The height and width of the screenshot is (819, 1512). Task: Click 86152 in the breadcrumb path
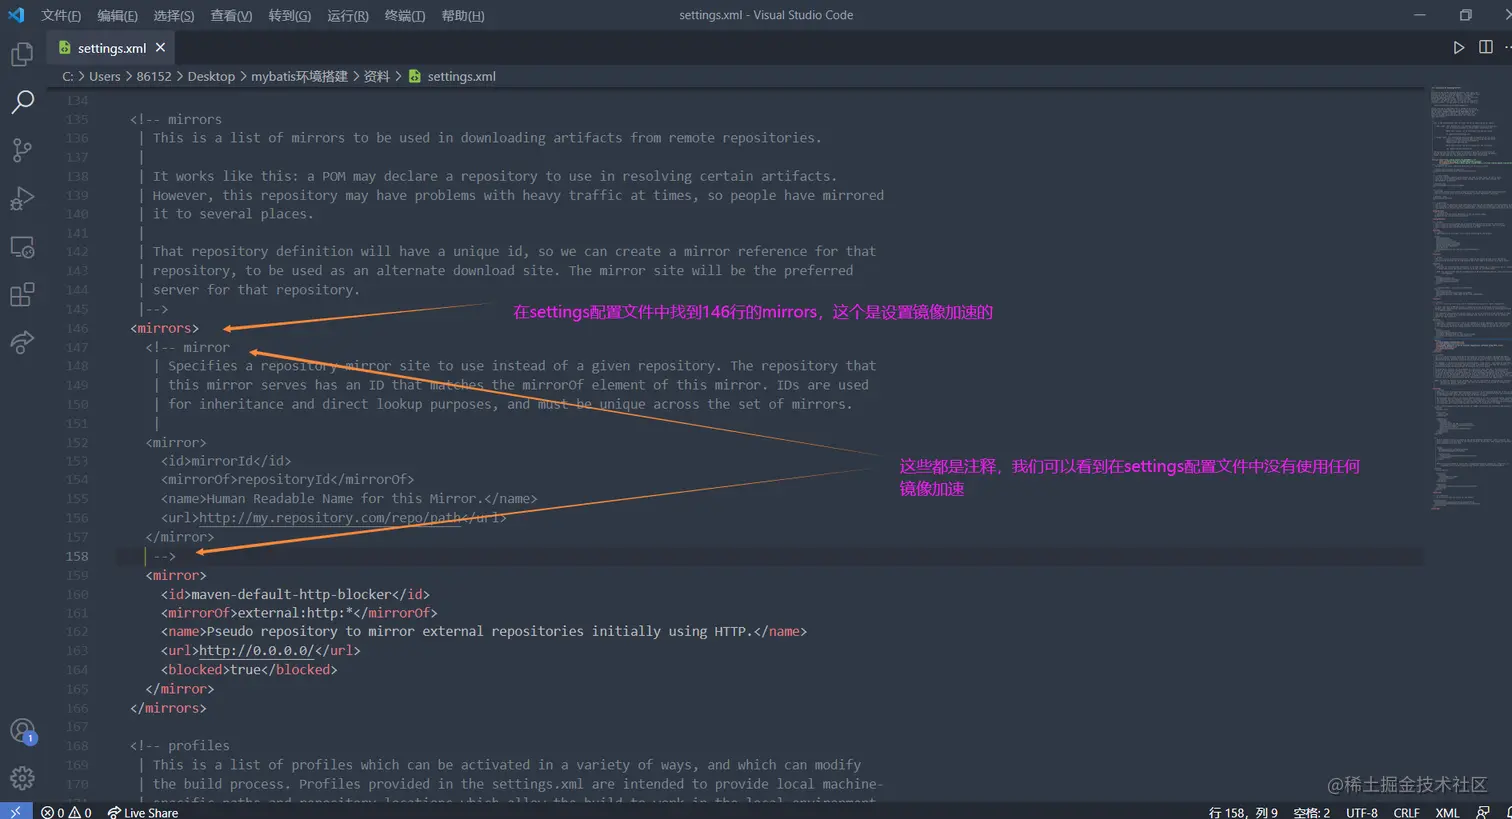(x=154, y=76)
